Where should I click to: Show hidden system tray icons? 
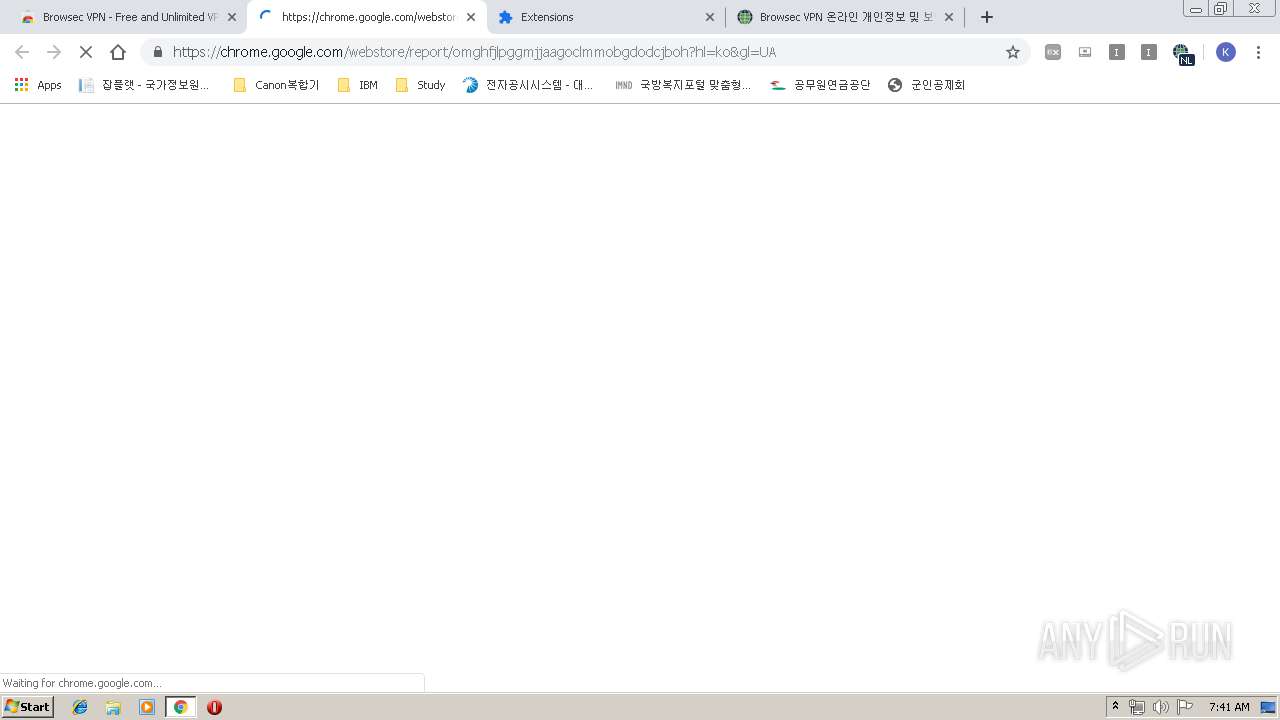[x=1116, y=707]
